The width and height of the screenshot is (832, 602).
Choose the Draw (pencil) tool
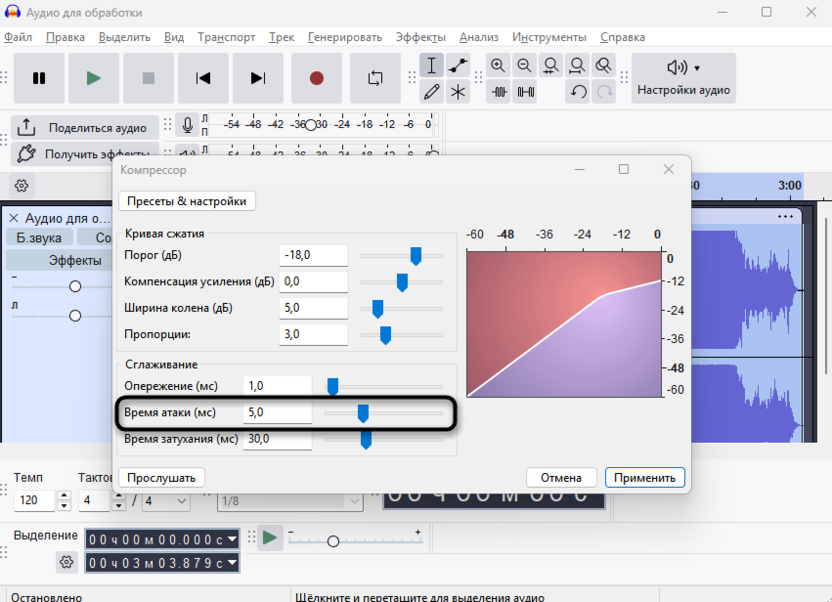tap(431, 92)
